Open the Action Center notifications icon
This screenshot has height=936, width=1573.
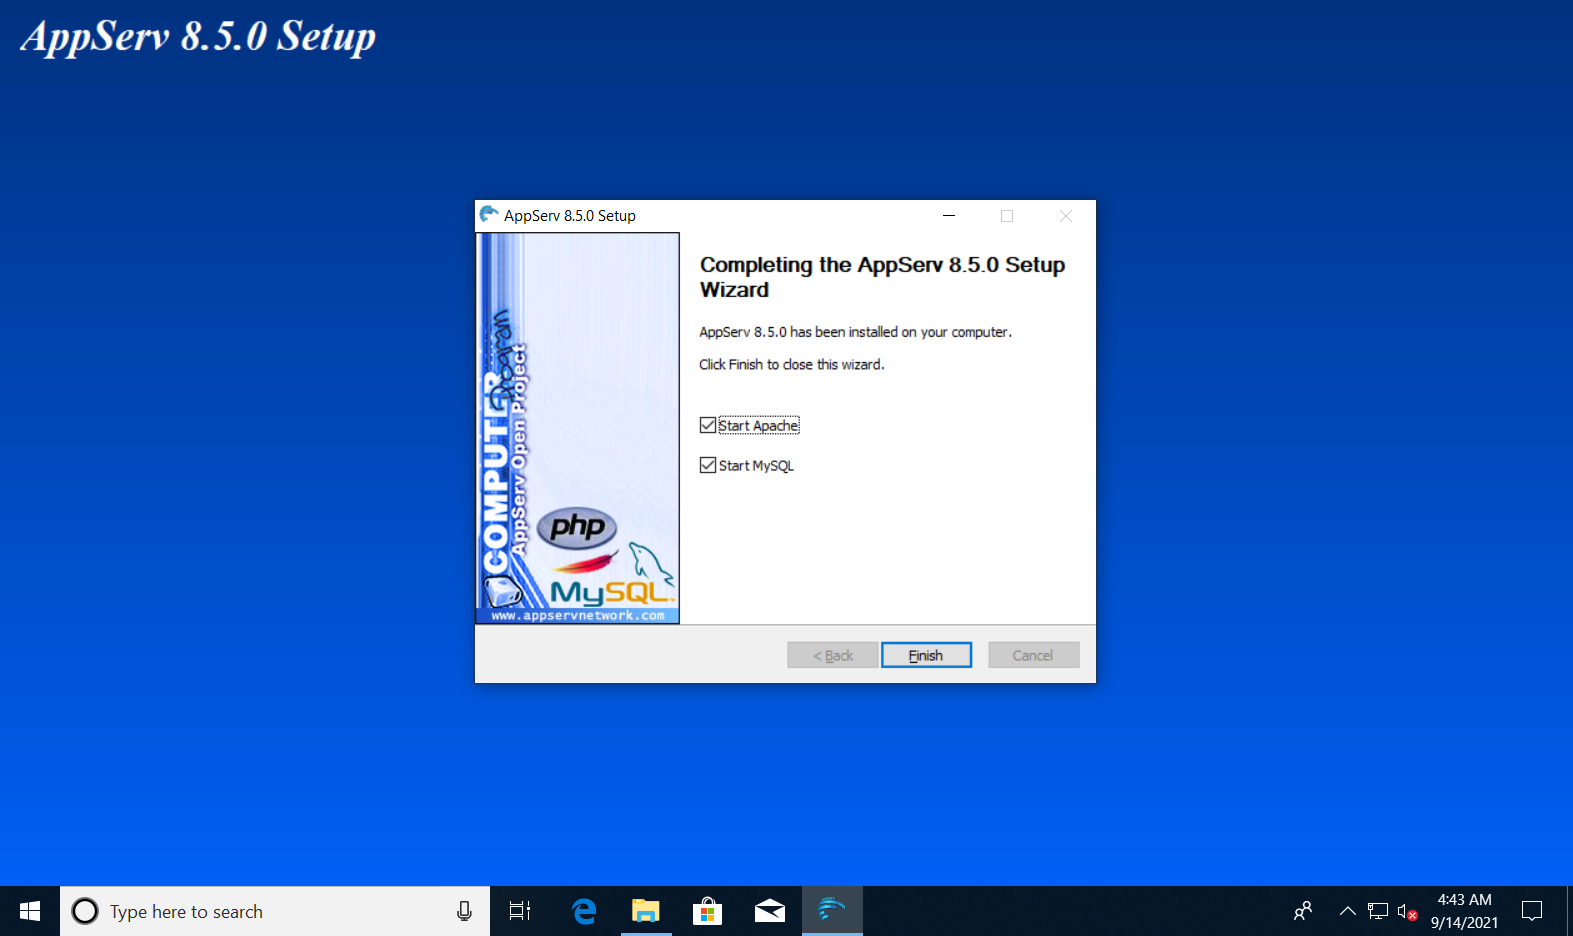(x=1532, y=911)
